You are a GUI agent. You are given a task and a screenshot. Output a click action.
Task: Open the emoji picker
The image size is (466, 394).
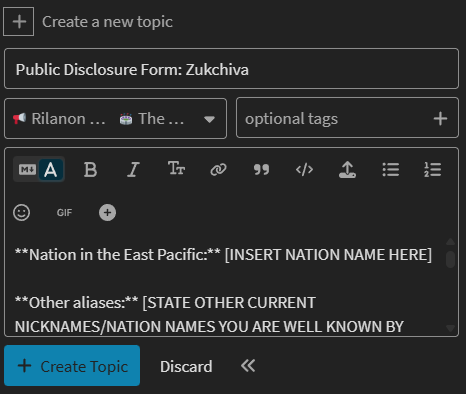coord(22,212)
